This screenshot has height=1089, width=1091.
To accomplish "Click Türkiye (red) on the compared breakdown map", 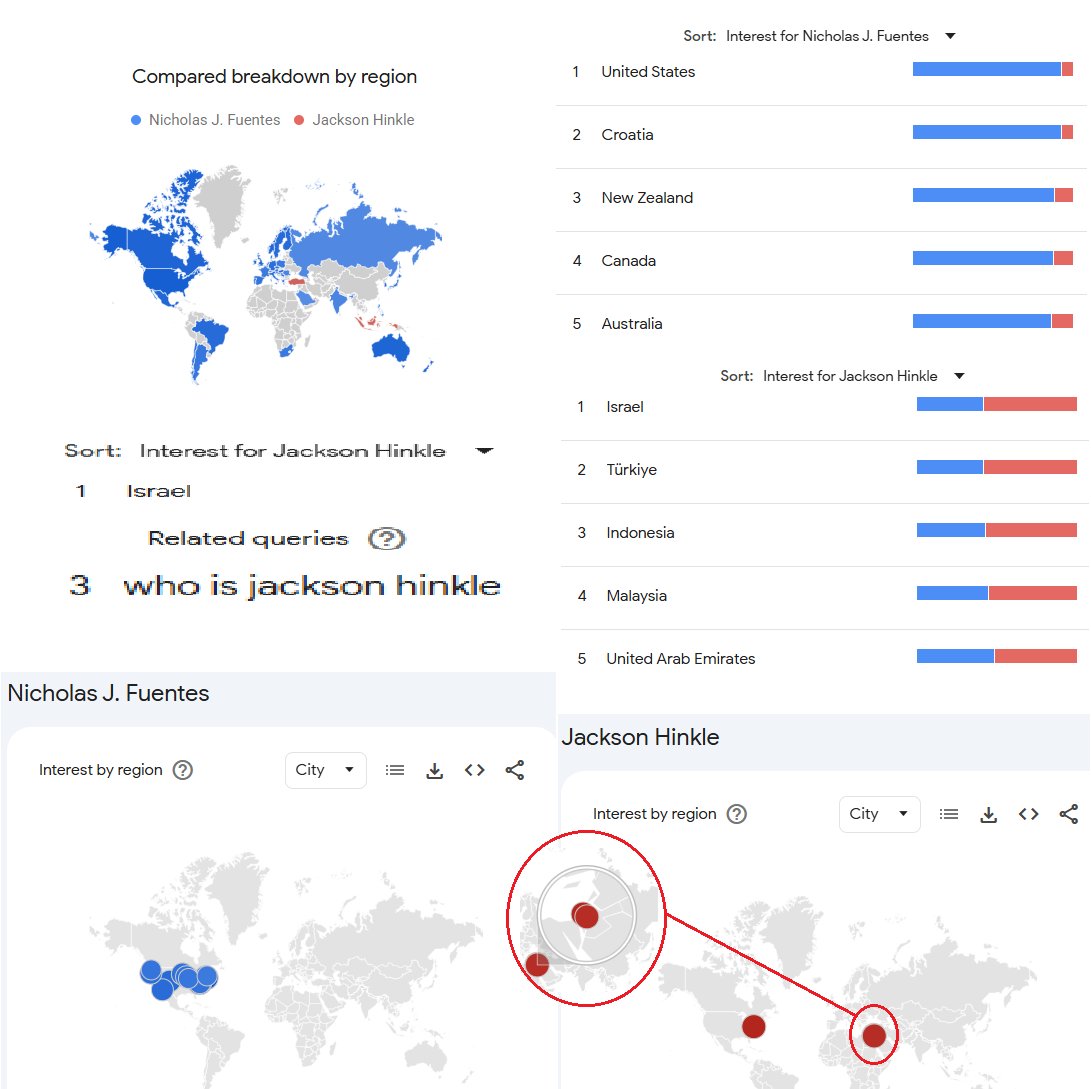I will (x=296, y=282).
